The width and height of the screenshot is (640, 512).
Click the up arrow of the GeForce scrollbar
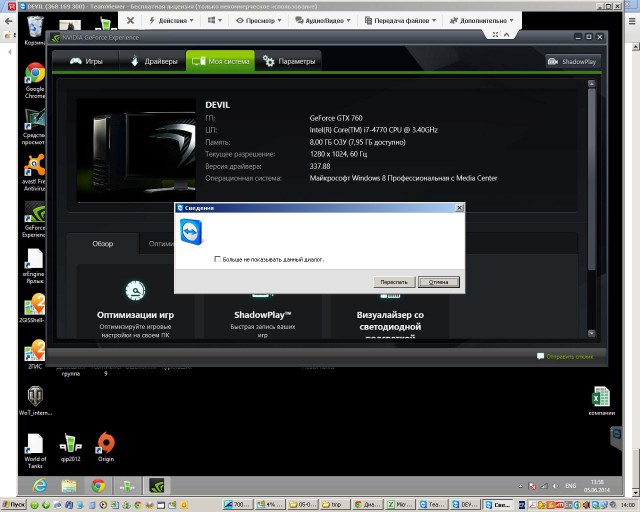click(x=591, y=84)
